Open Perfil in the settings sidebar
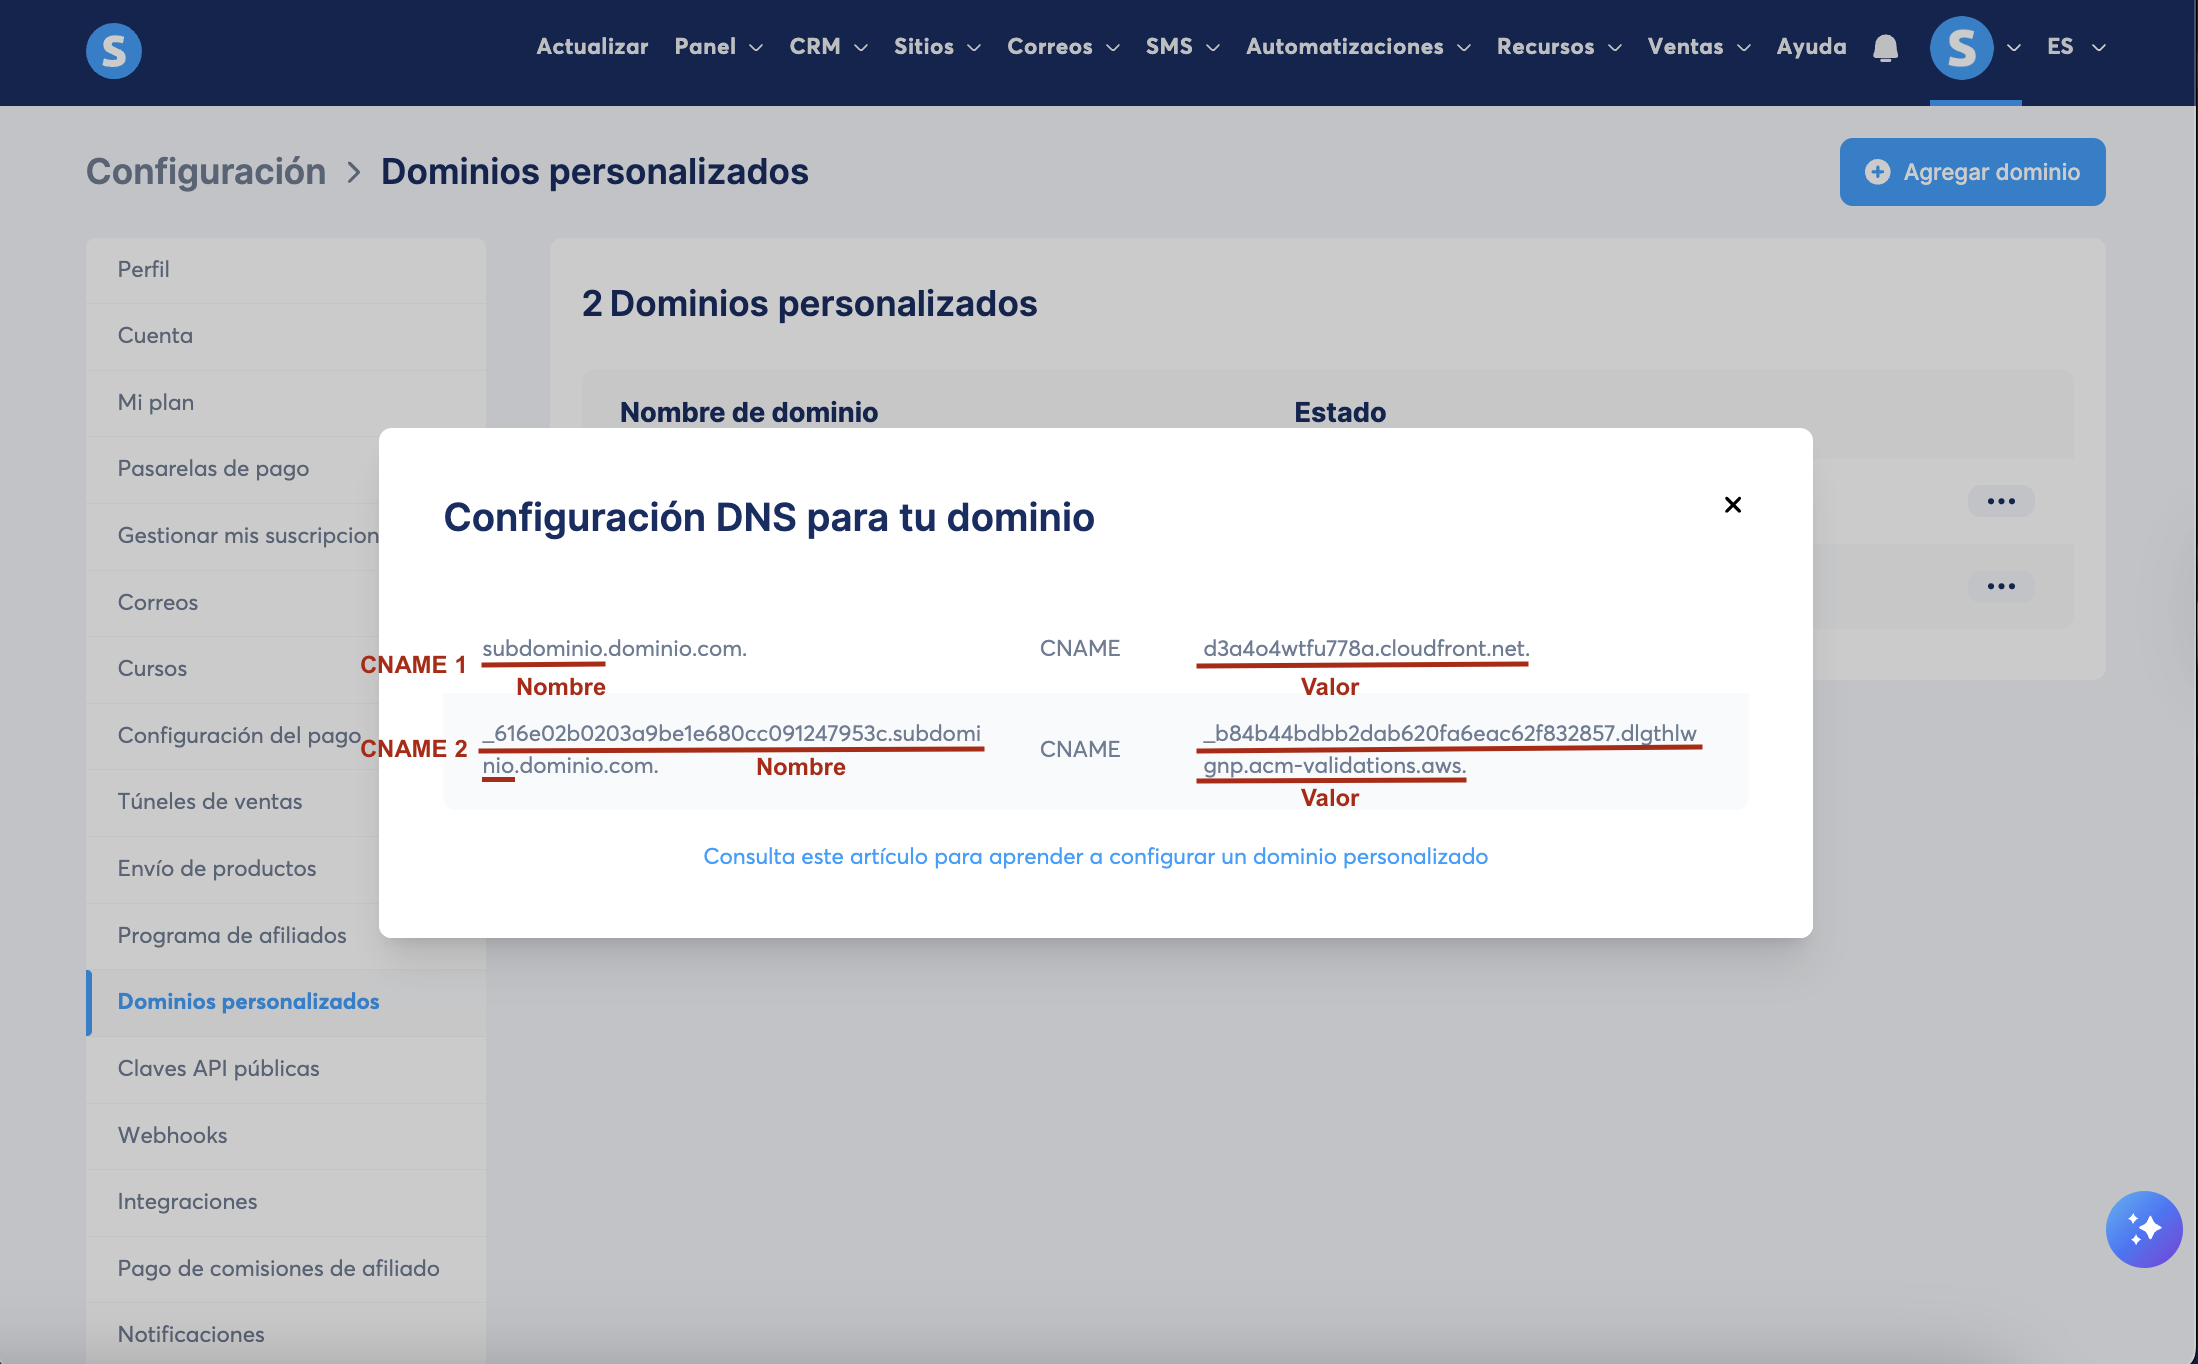This screenshot has width=2198, height=1364. point(143,269)
